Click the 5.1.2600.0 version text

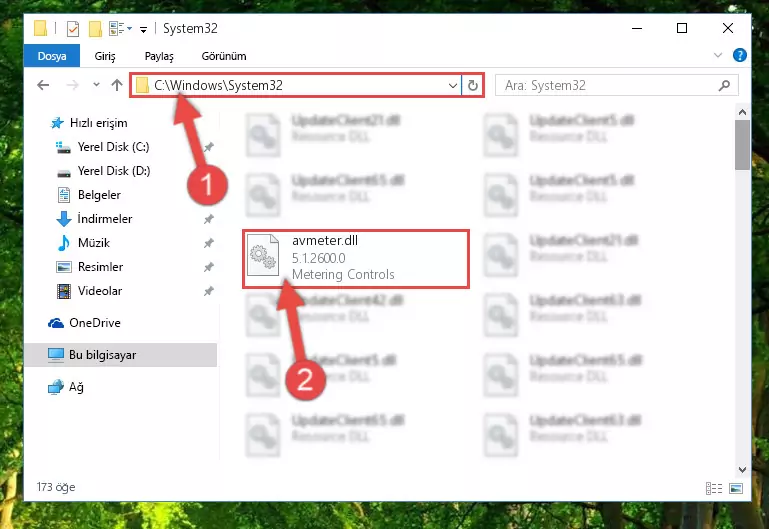click(x=318, y=258)
